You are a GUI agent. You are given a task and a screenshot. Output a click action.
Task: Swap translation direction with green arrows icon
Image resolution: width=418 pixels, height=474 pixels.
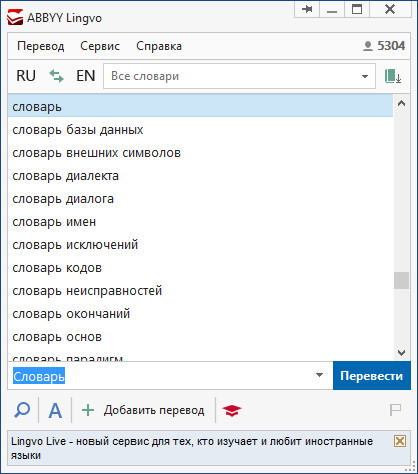pos(56,76)
